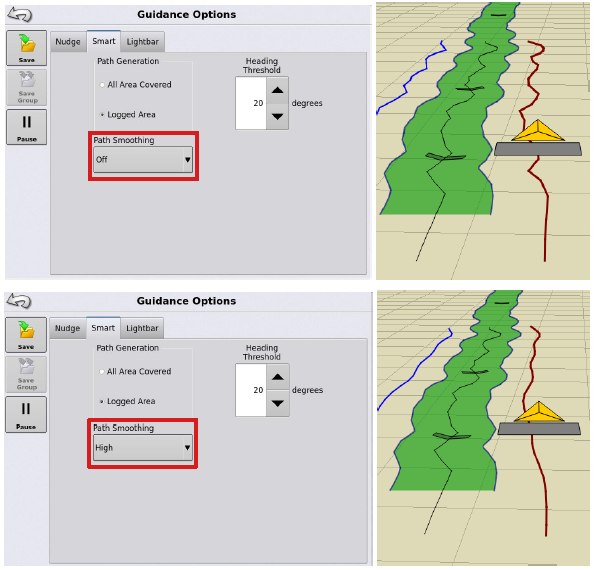Increase Heading Threshold in the lower panel
The image size is (594, 570).
point(278,377)
